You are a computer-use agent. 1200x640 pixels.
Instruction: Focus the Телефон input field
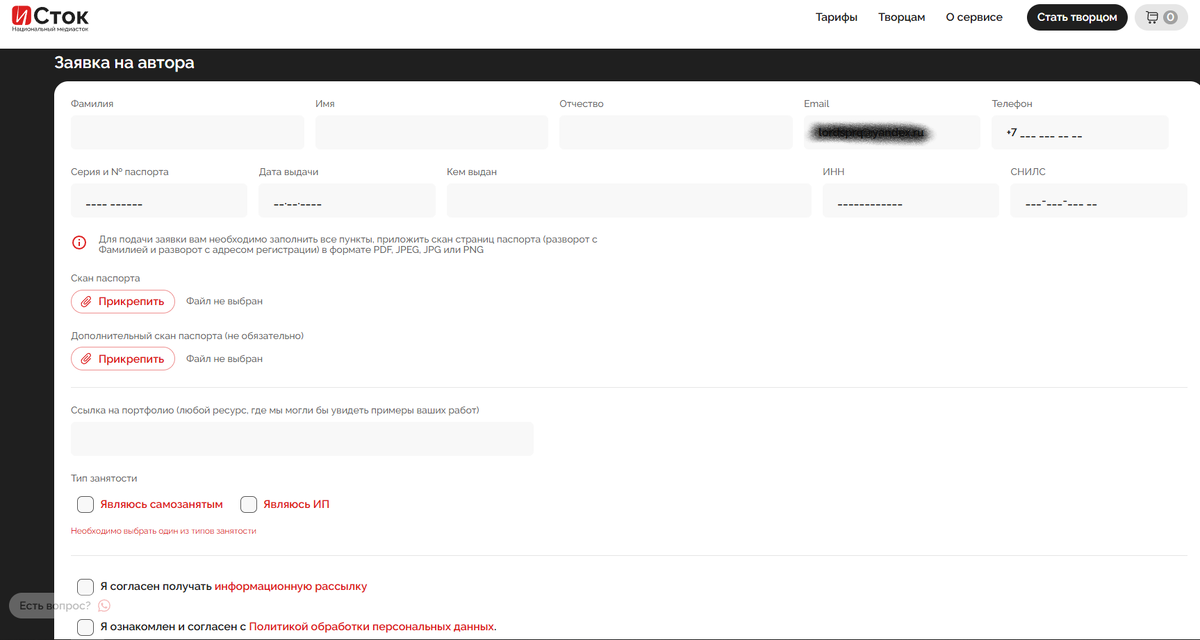(x=1080, y=132)
